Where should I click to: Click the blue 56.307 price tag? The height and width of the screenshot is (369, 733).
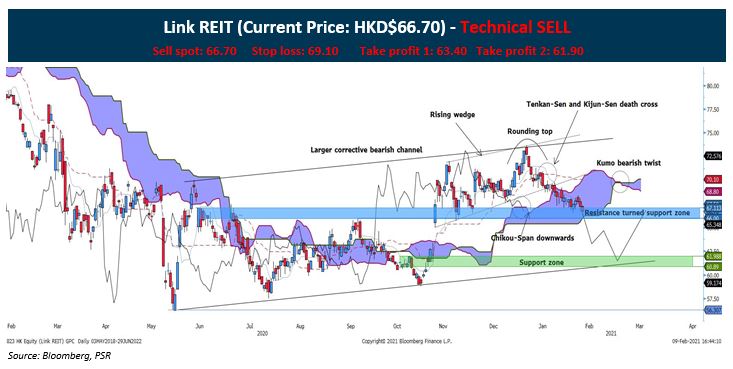pos(712,310)
